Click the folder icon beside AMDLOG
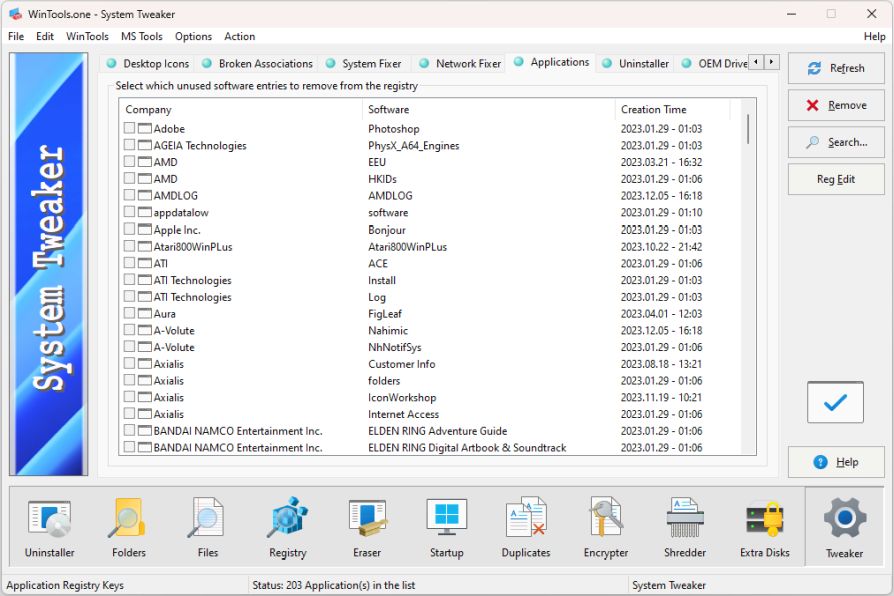This screenshot has height=596, width=894. 145,196
